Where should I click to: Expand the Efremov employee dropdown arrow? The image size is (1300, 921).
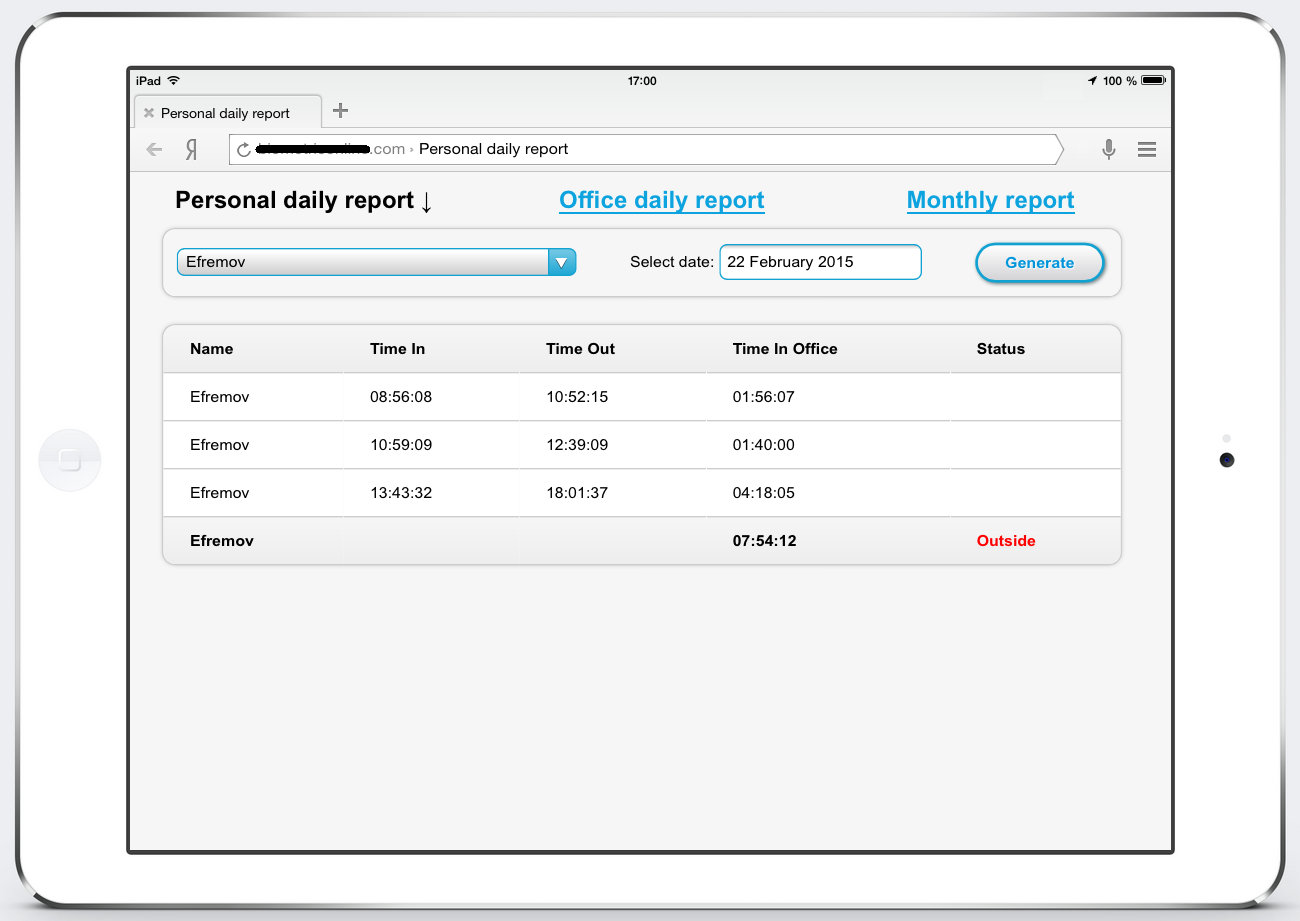click(562, 262)
